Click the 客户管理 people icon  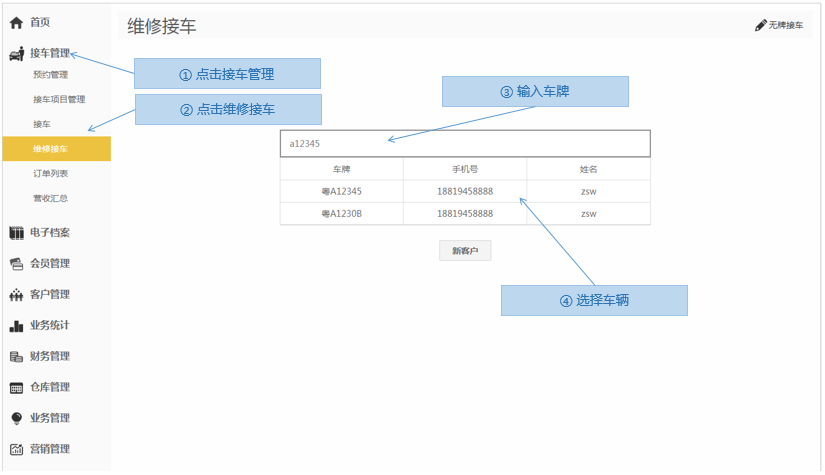16,295
